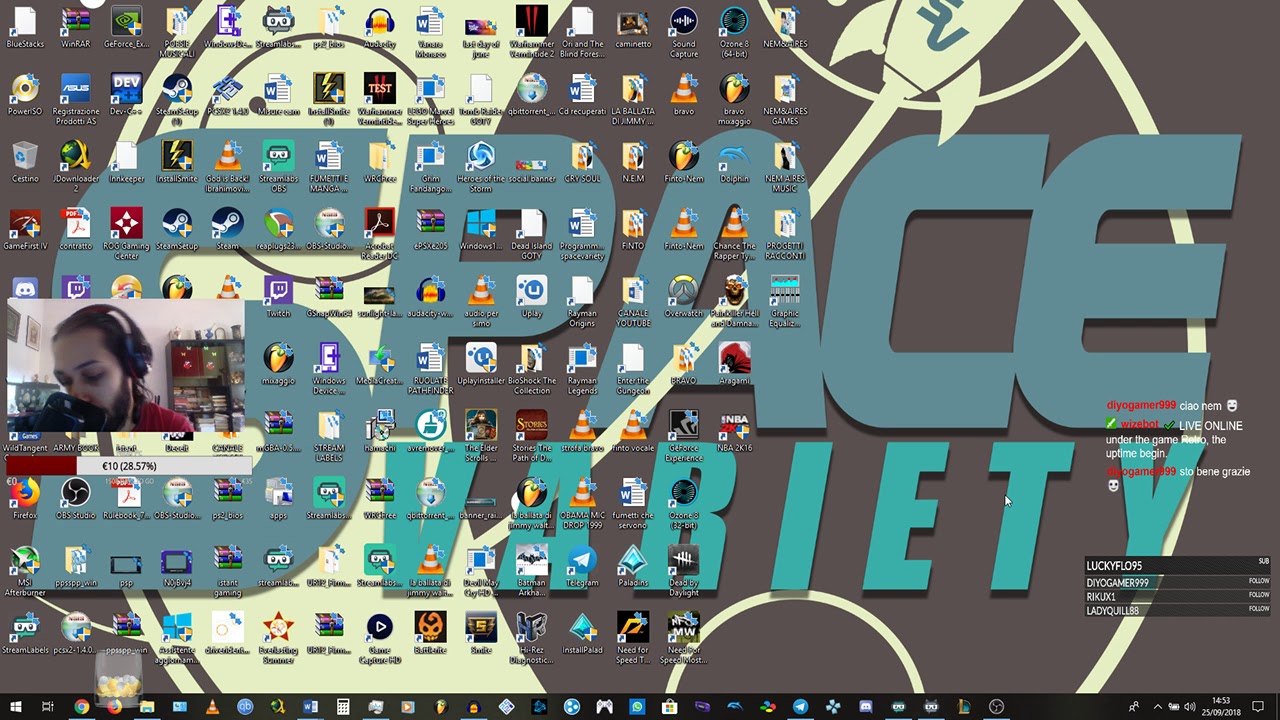Launch MSI Afterburner from the desktop
This screenshot has width=1280, height=720.
click(x=25, y=569)
